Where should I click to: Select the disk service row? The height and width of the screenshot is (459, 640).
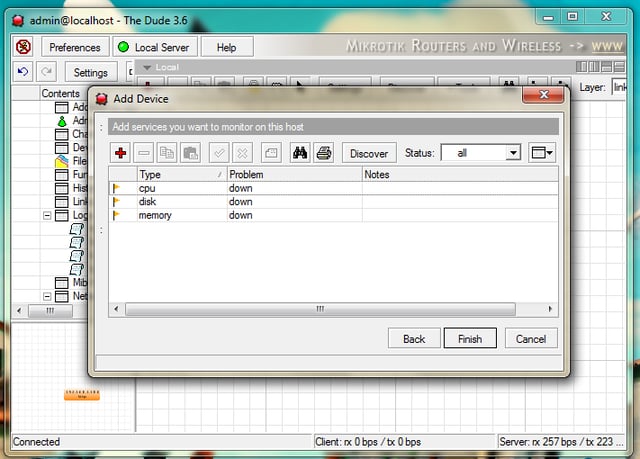click(x=333, y=202)
